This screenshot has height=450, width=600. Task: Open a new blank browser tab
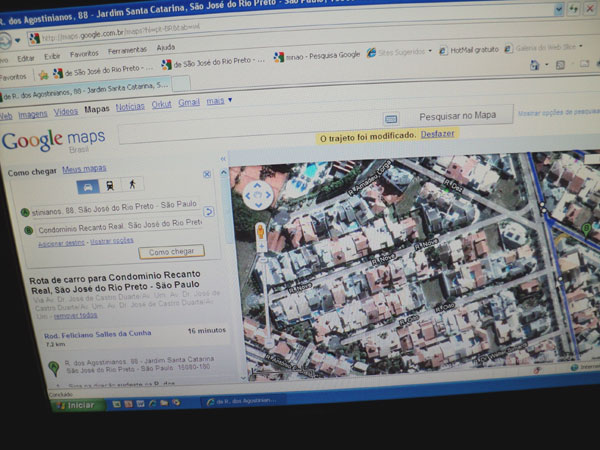pyautogui.click(x=181, y=83)
